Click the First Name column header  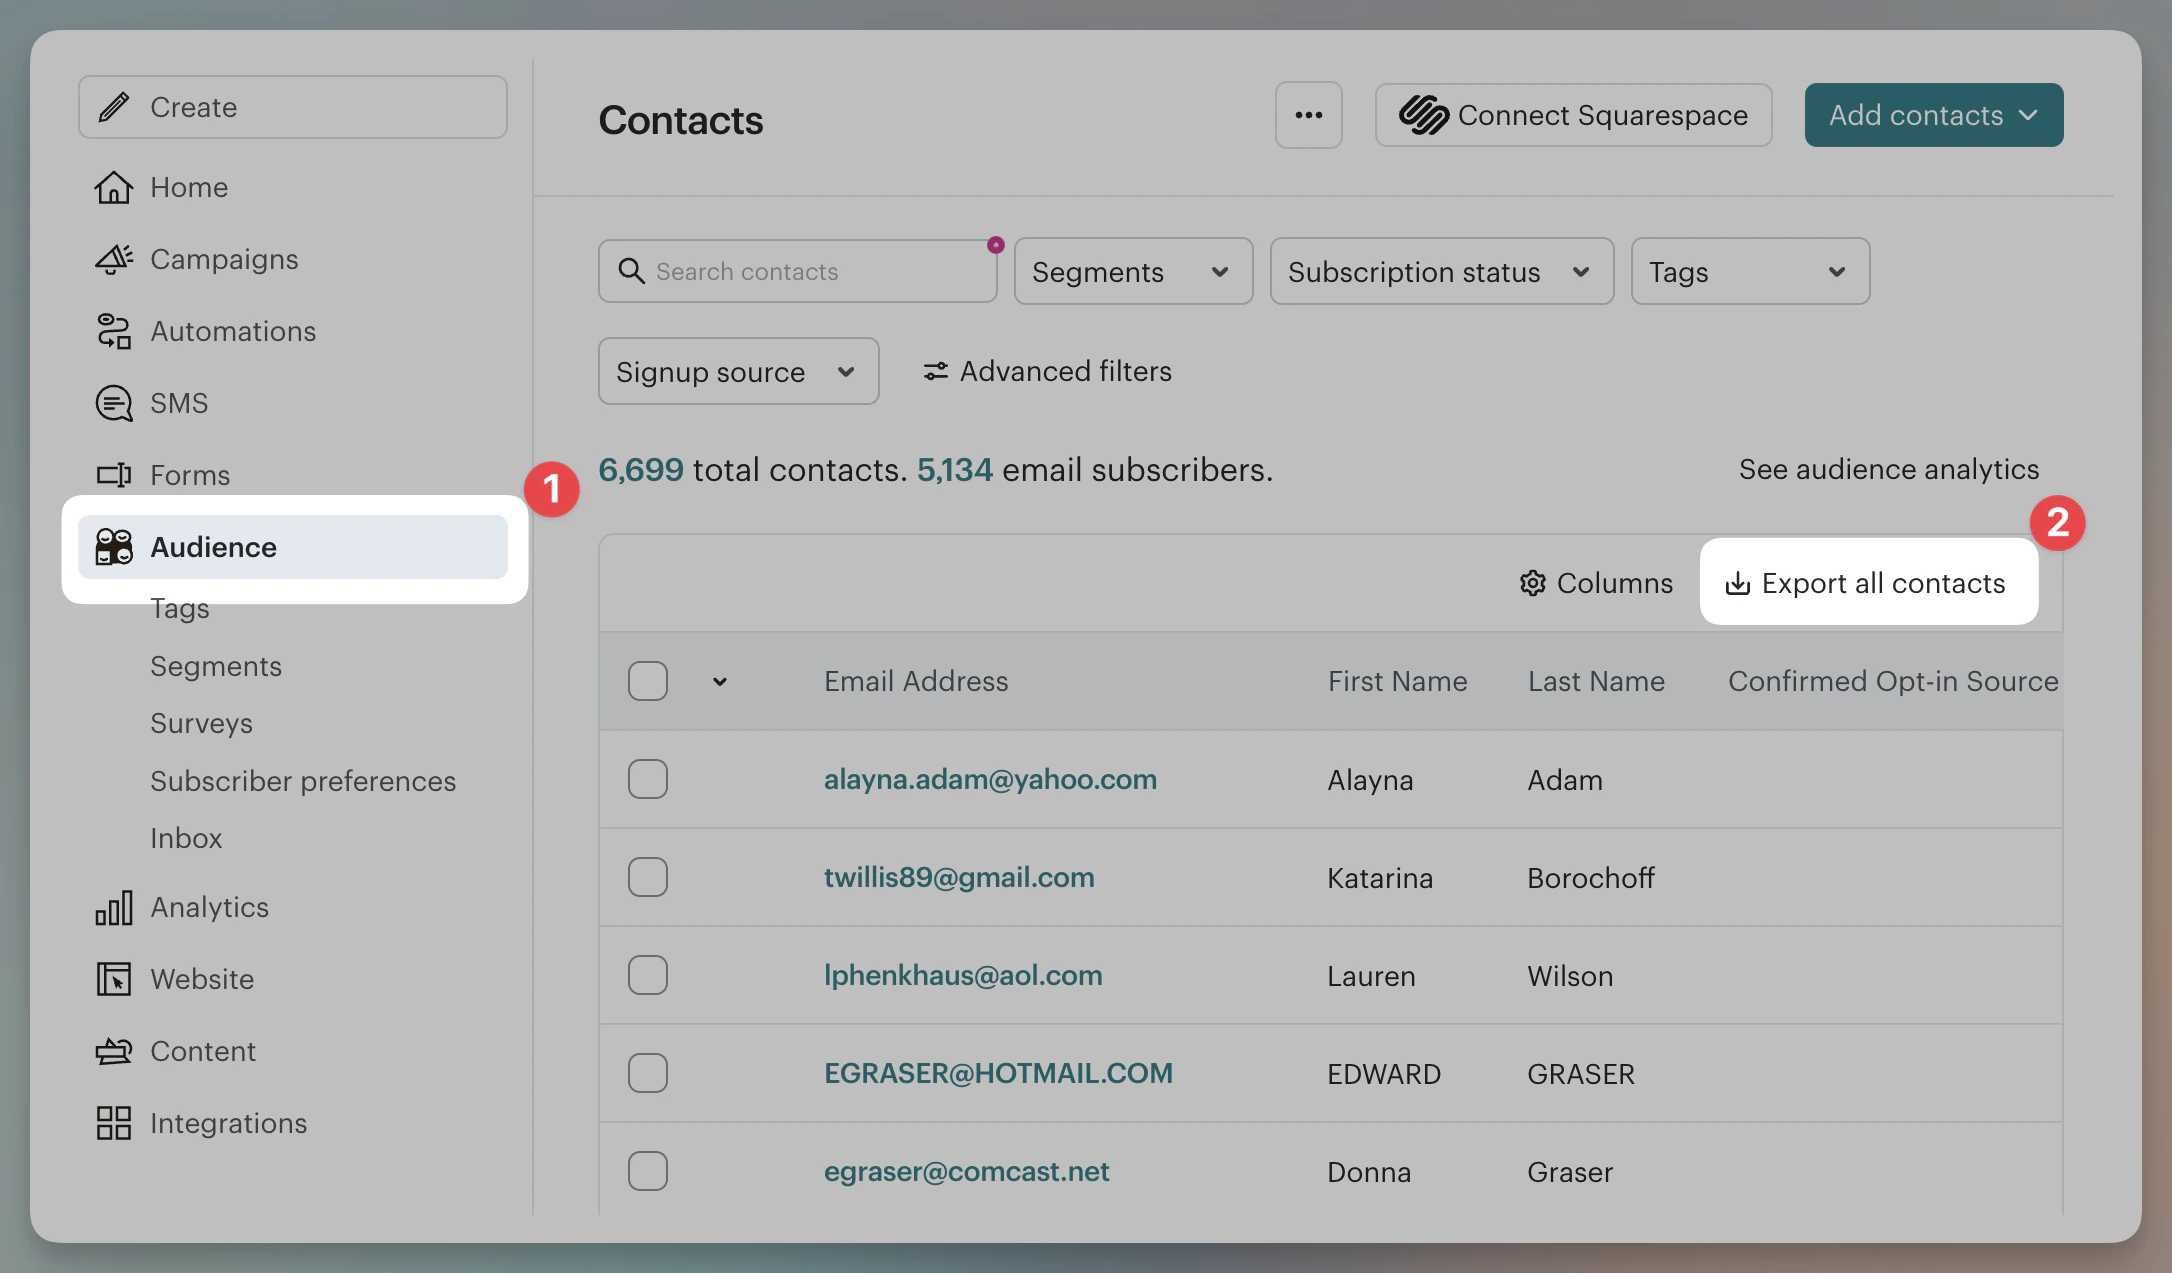pyautogui.click(x=1397, y=681)
